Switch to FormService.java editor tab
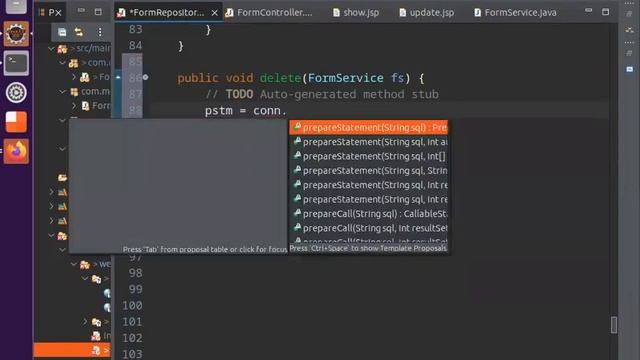The width and height of the screenshot is (640, 360). [515, 13]
